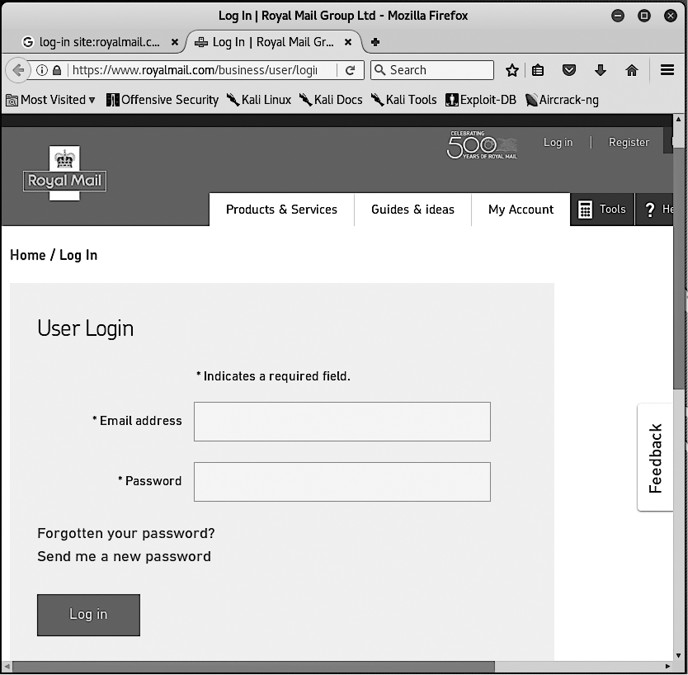Click the Send me a new password link
The width and height of the screenshot is (688, 675).
[124, 556]
